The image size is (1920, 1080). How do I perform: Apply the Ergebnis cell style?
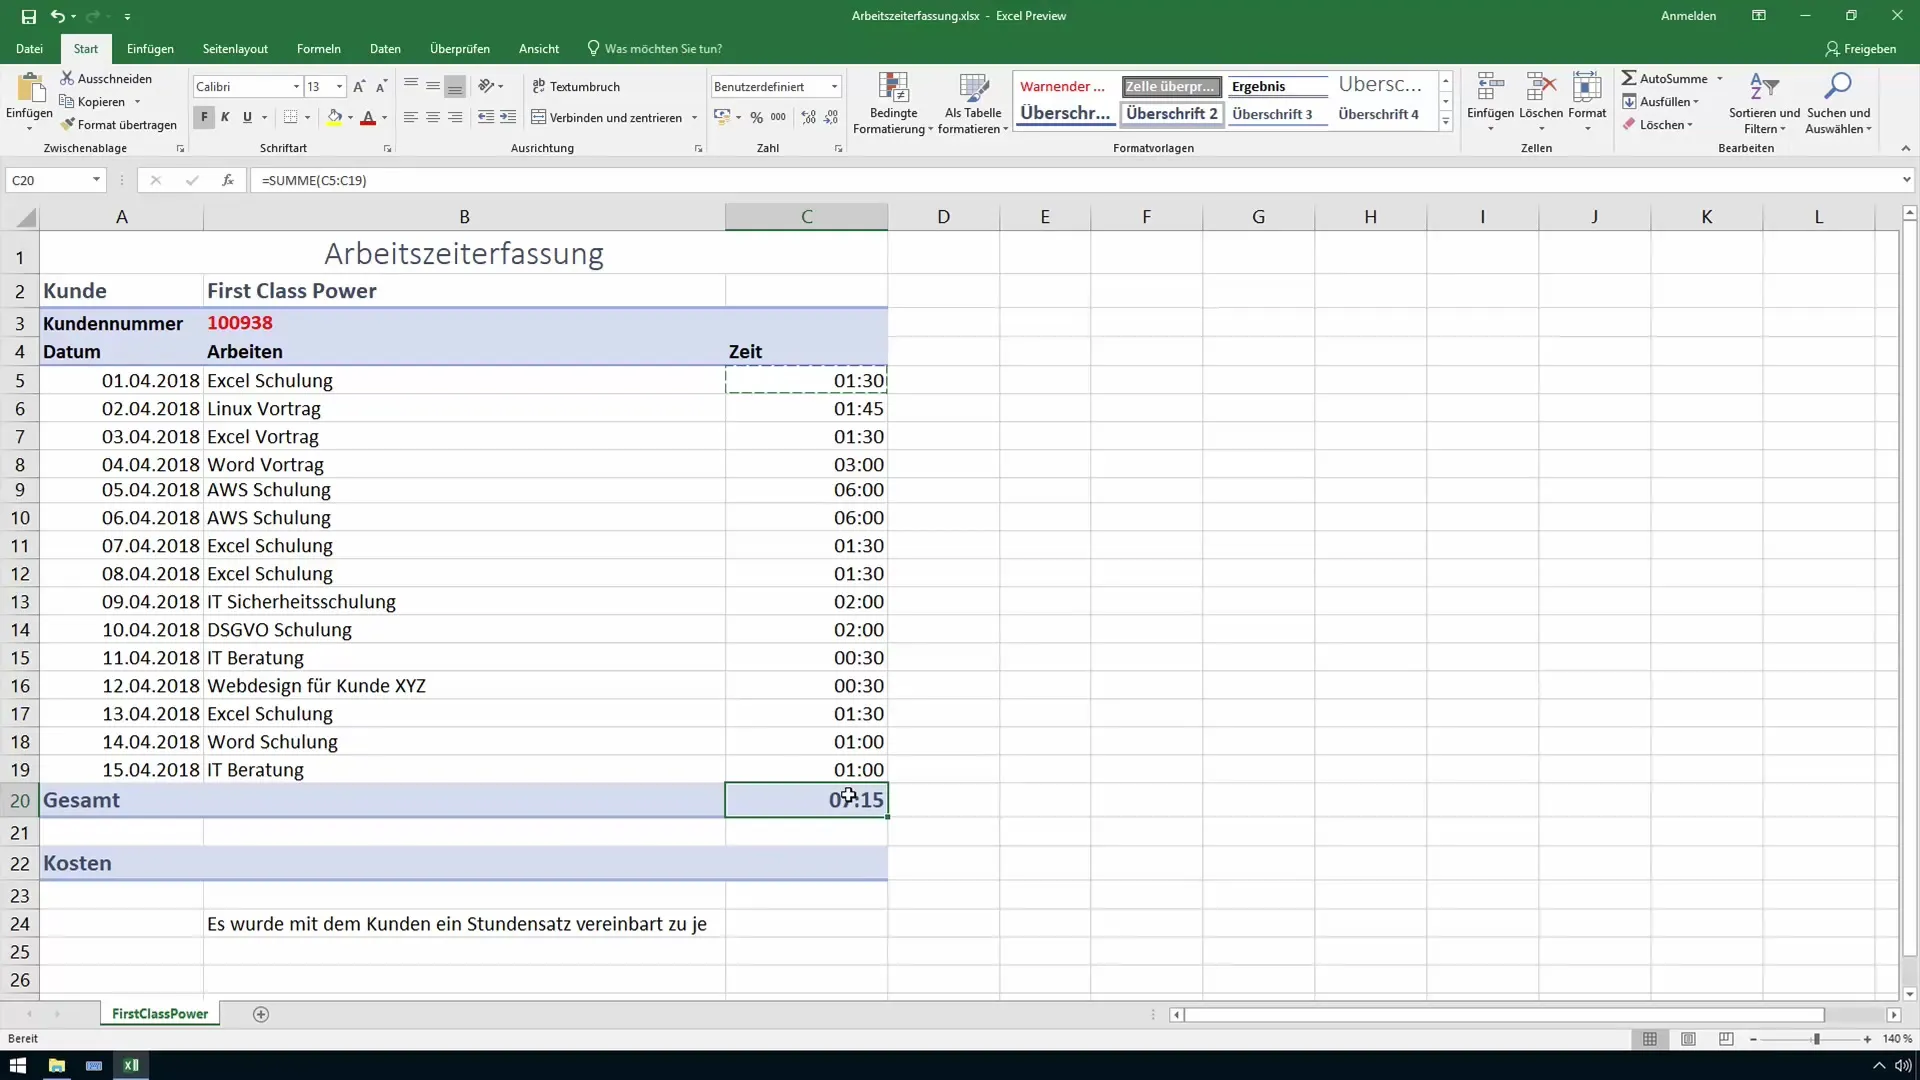point(1277,86)
